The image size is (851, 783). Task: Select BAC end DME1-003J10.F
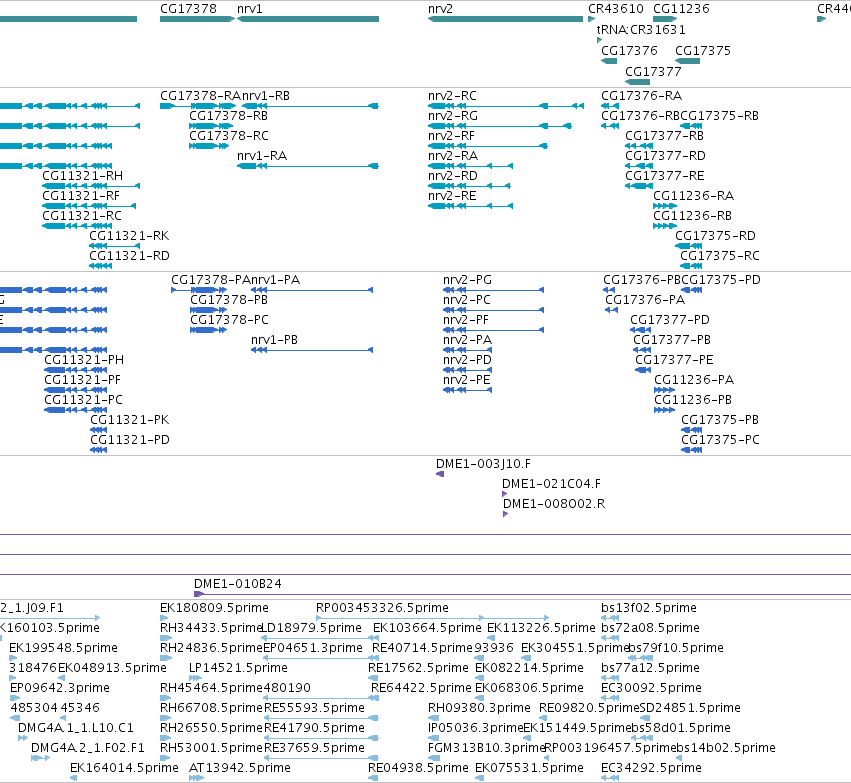[x=440, y=474]
